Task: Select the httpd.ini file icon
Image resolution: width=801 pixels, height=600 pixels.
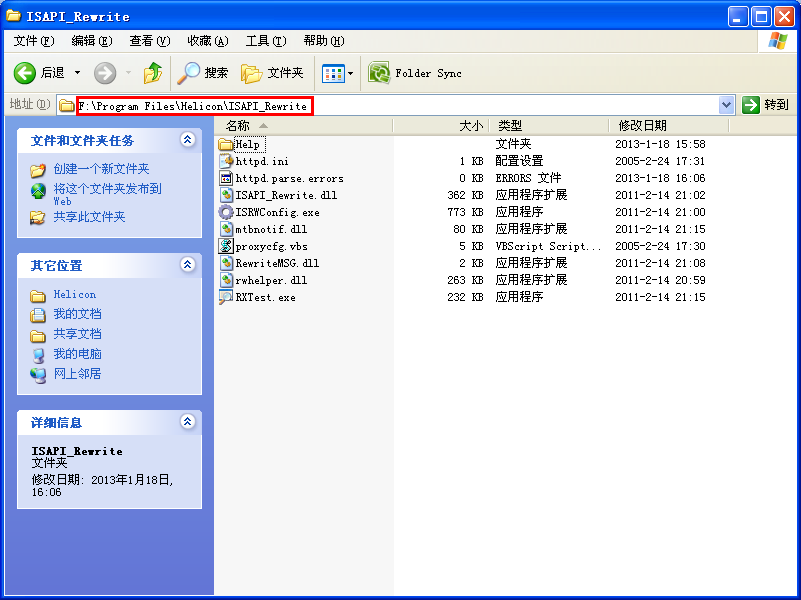Action: pyautogui.click(x=226, y=161)
